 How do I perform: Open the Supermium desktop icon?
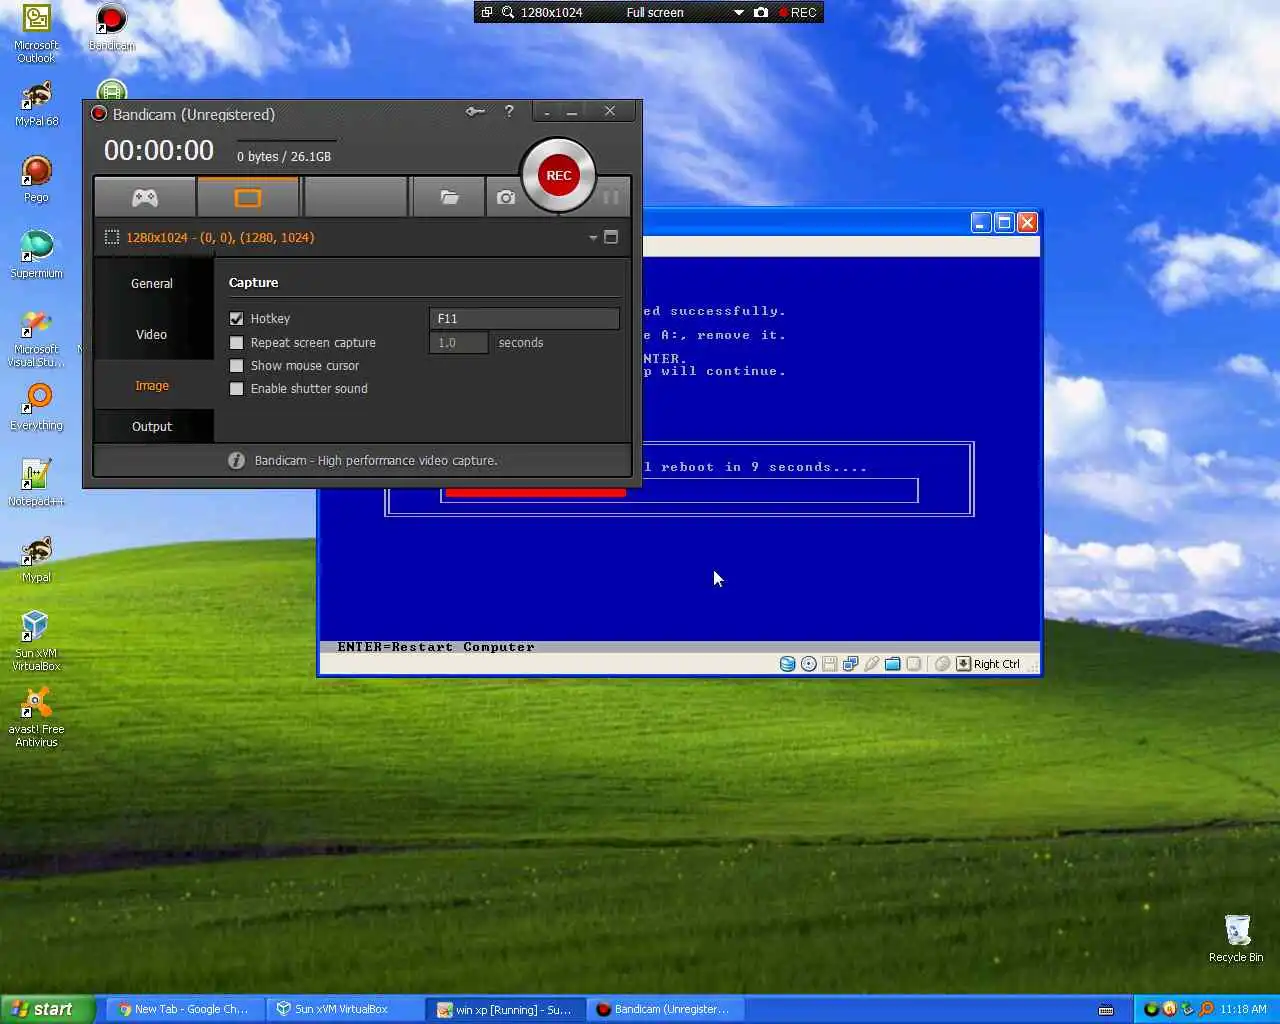click(x=37, y=255)
